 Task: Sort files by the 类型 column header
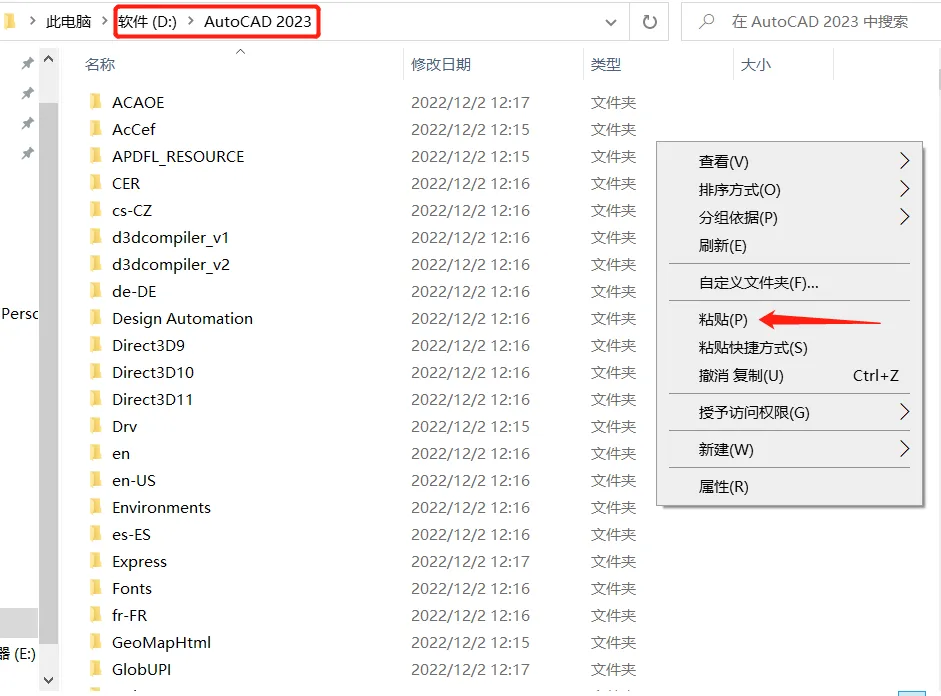tap(606, 64)
